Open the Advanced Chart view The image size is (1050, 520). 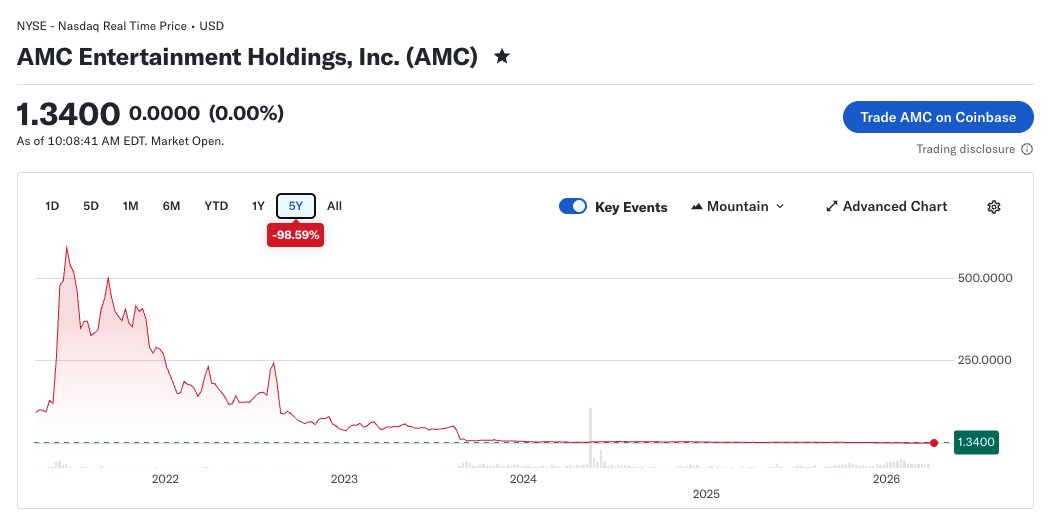tap(894, 207)
